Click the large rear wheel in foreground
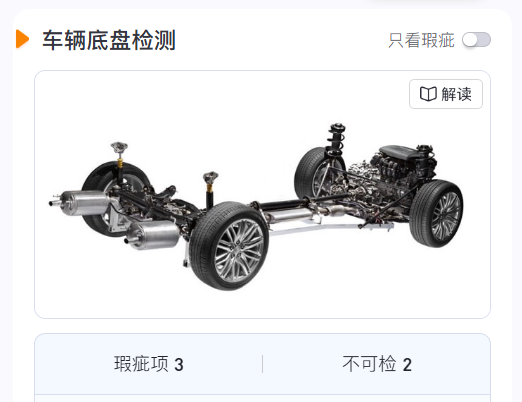 click(x=230, y=246)
